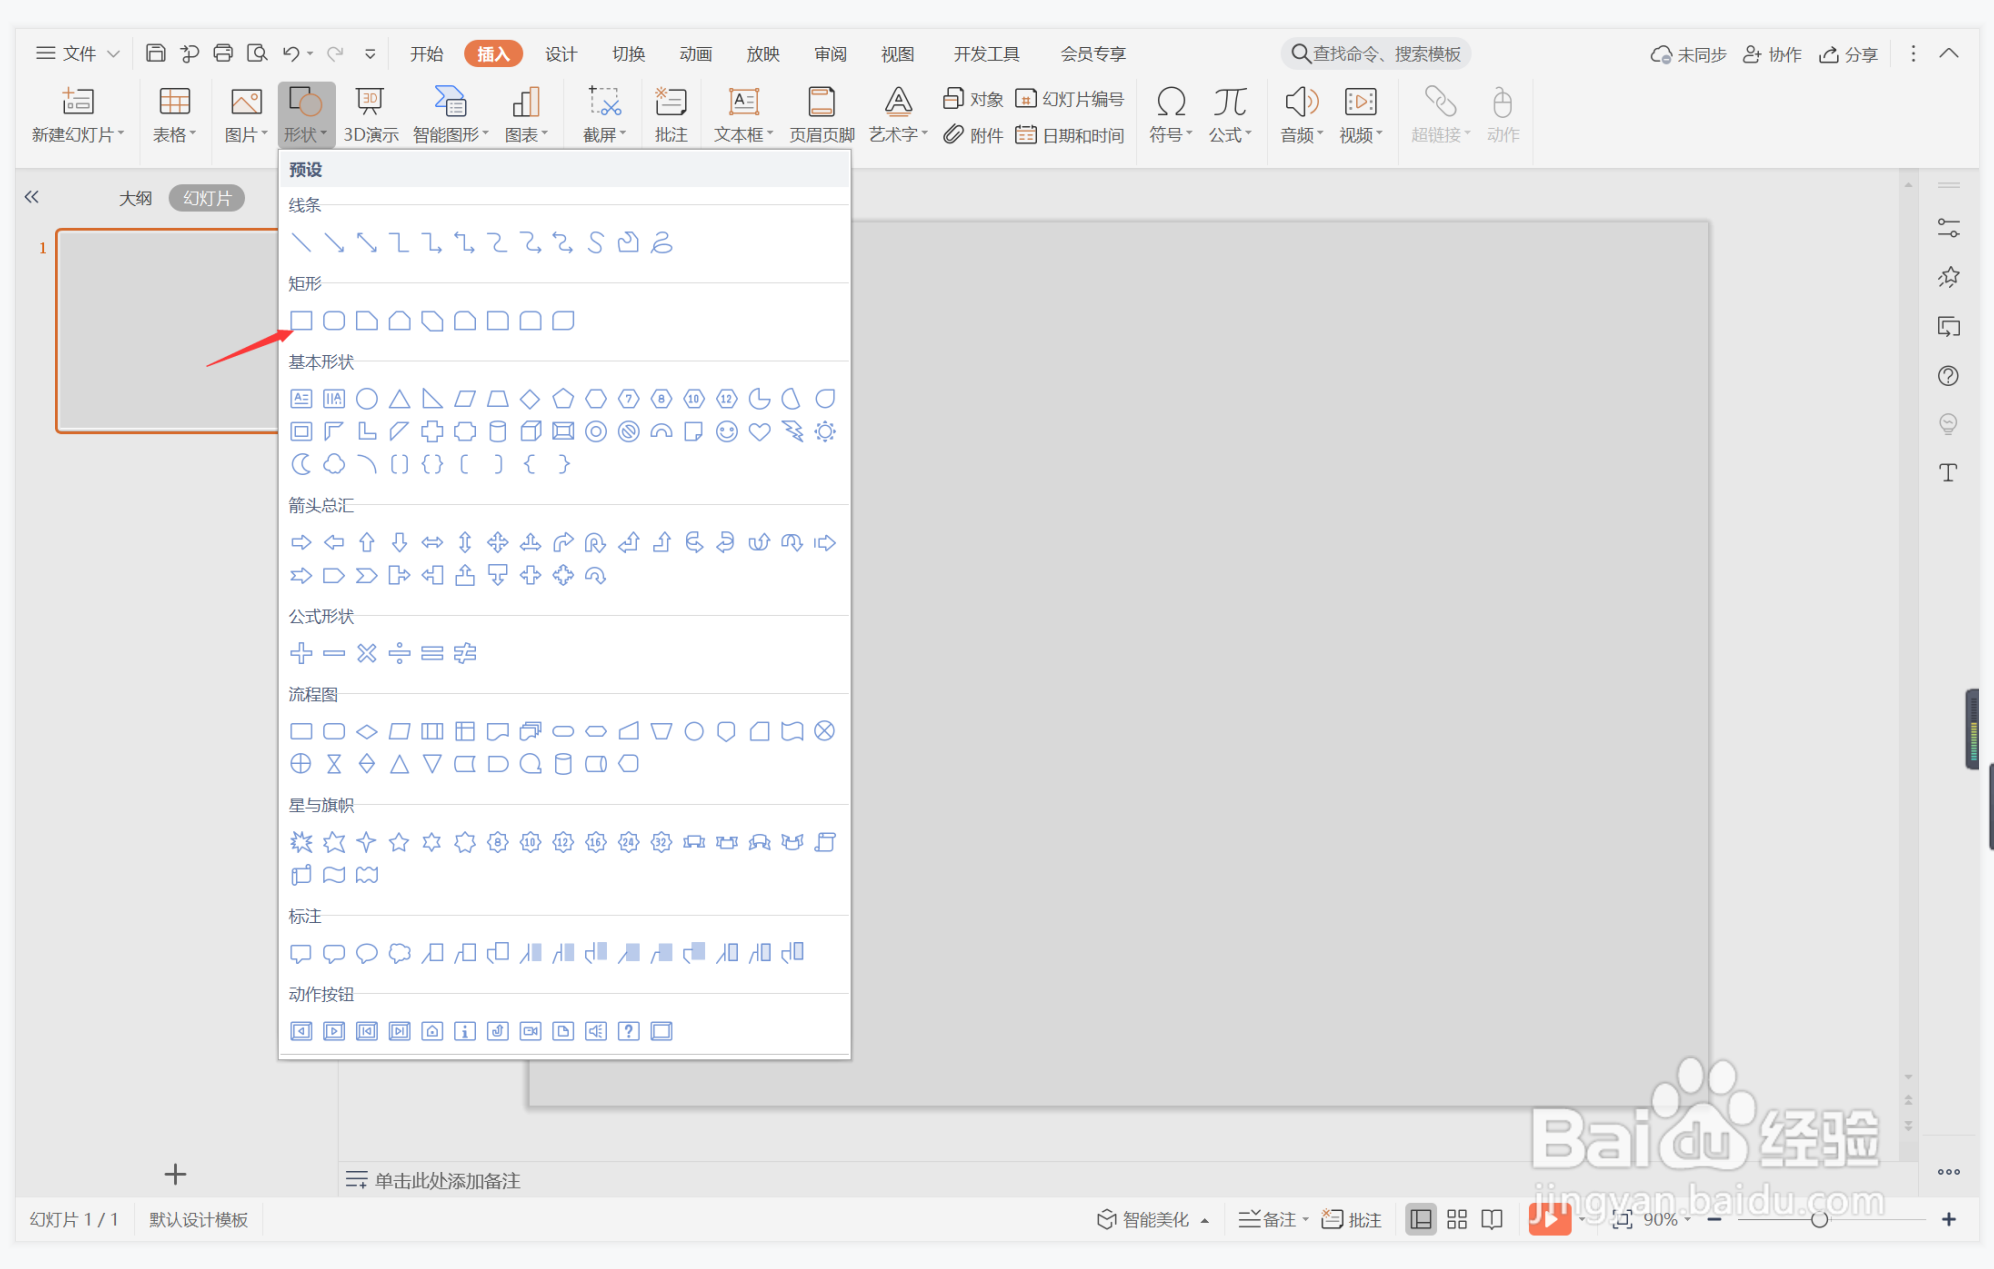This screenshot has height=1269, width=1994.
Task: Select the oval callout in 标注
Action: [367, 953]
